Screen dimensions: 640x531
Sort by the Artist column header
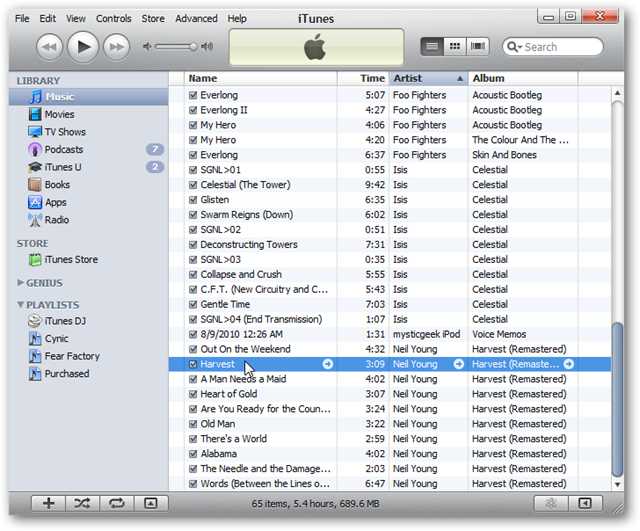pyautogui.click(x=429, y=78)
